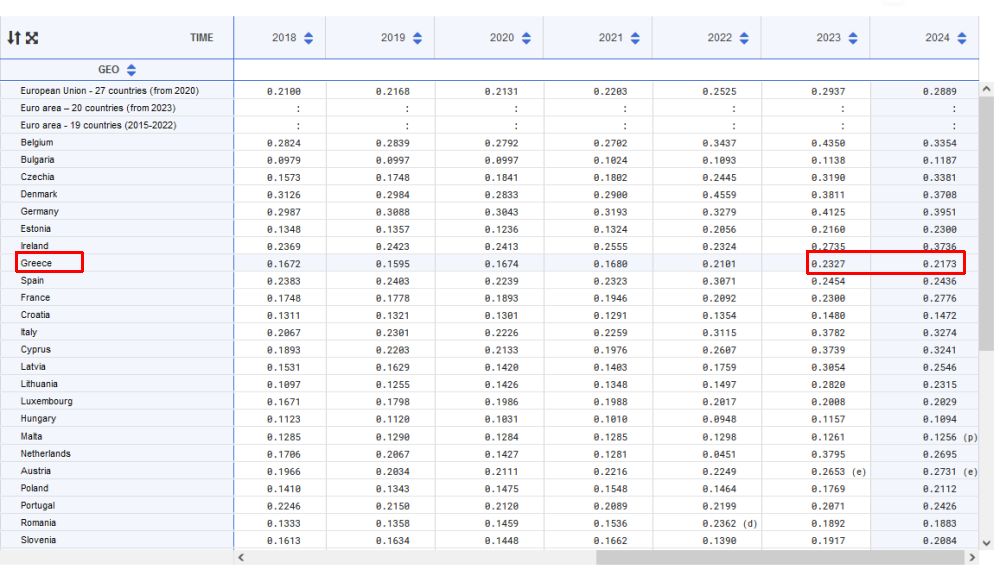Sort the table by the 2023 column
This screenshot has height=576, width=1000.
[853, 38]
